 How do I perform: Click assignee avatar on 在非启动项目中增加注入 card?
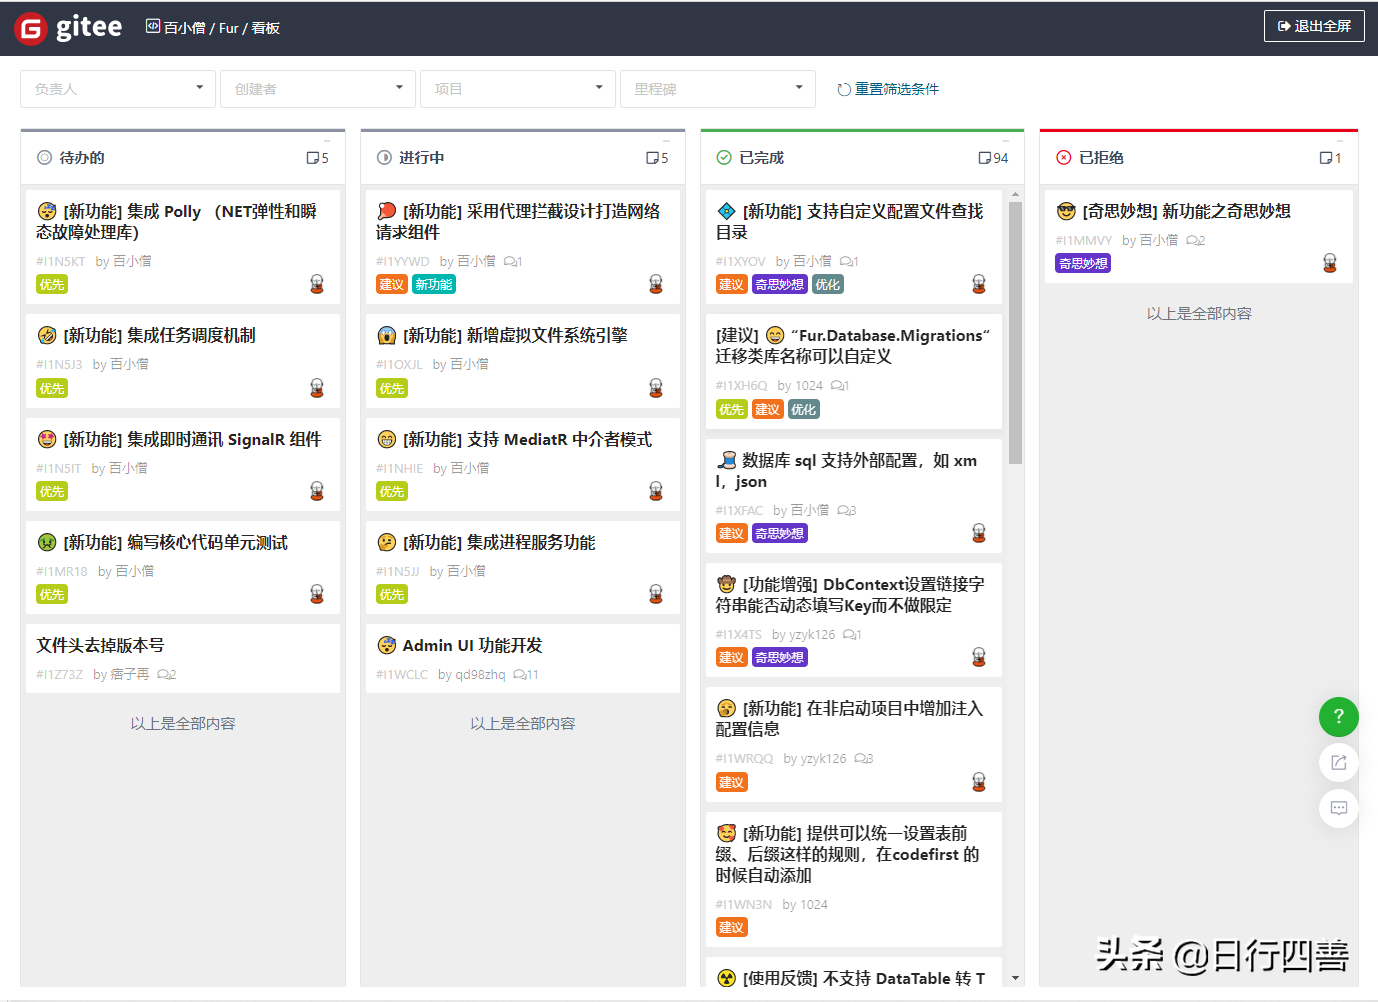979,782
